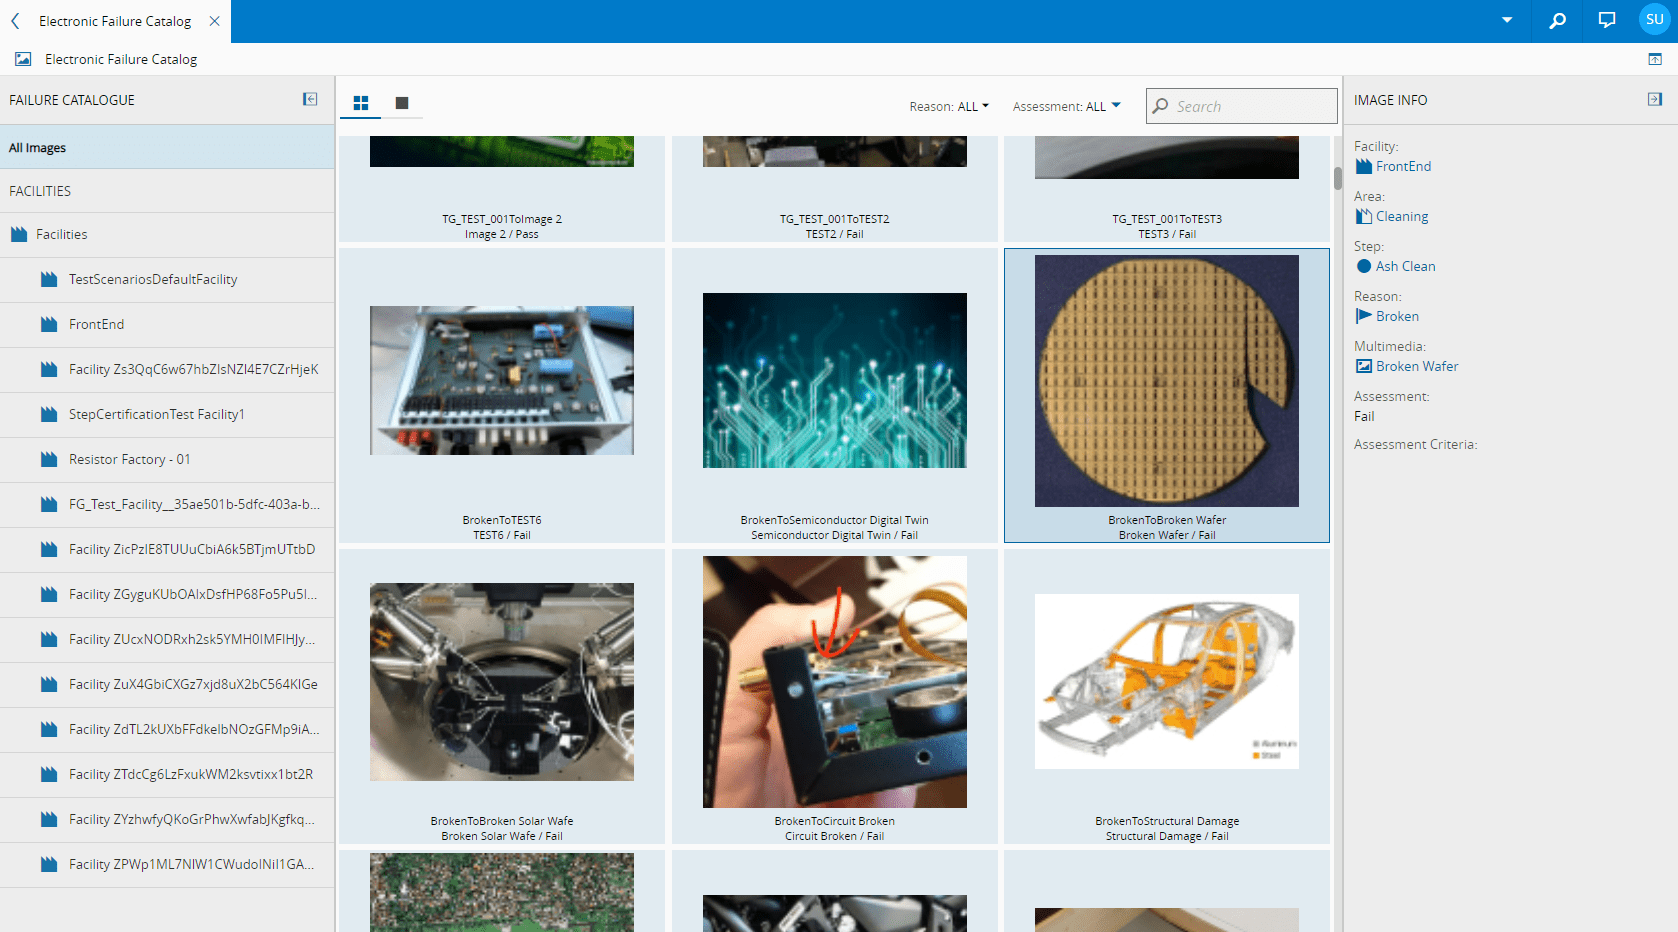The width and height of the screenshot is (1678, 932).
Task: Click the TestScenariosDefaultFacility factory icon
Action: (49, 279)
